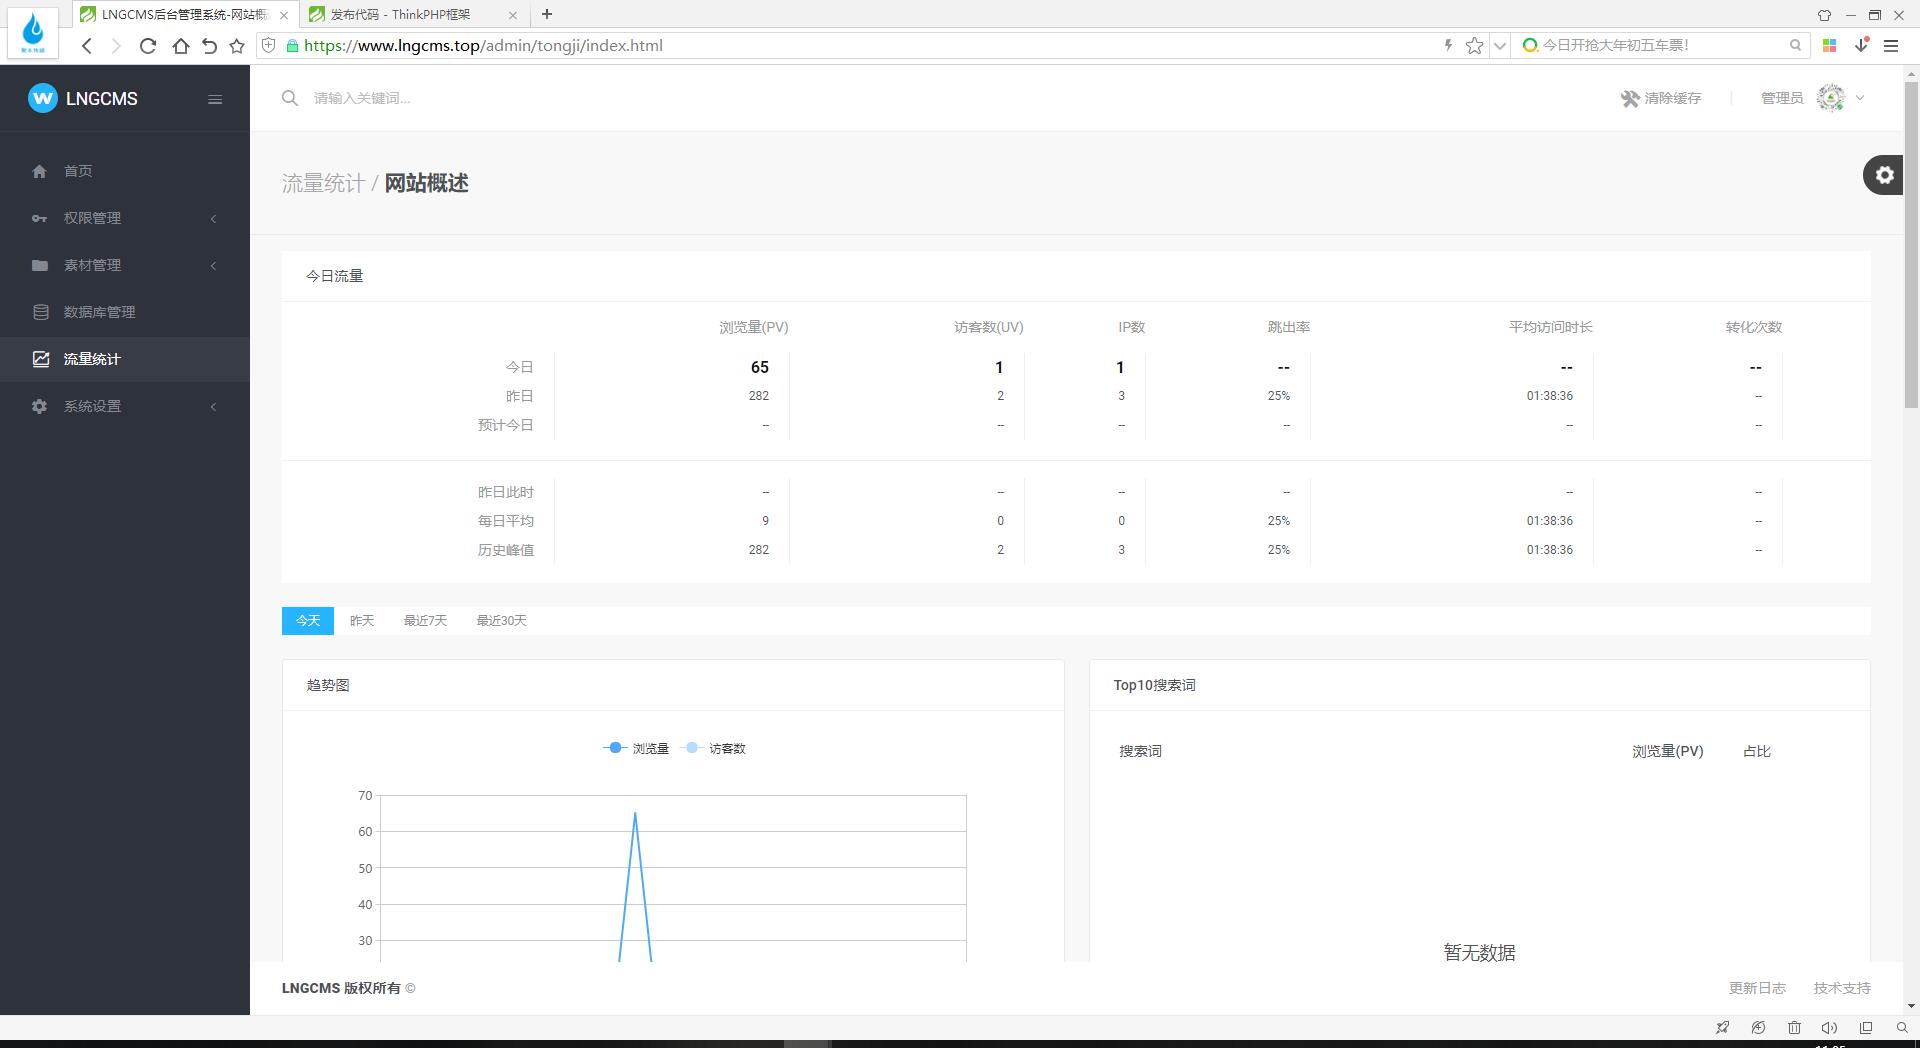Image resolution: width=1920 pixels, height=1048 pixels.
Task: Click the LNGCMS logo icon
Action: (43, 98)
